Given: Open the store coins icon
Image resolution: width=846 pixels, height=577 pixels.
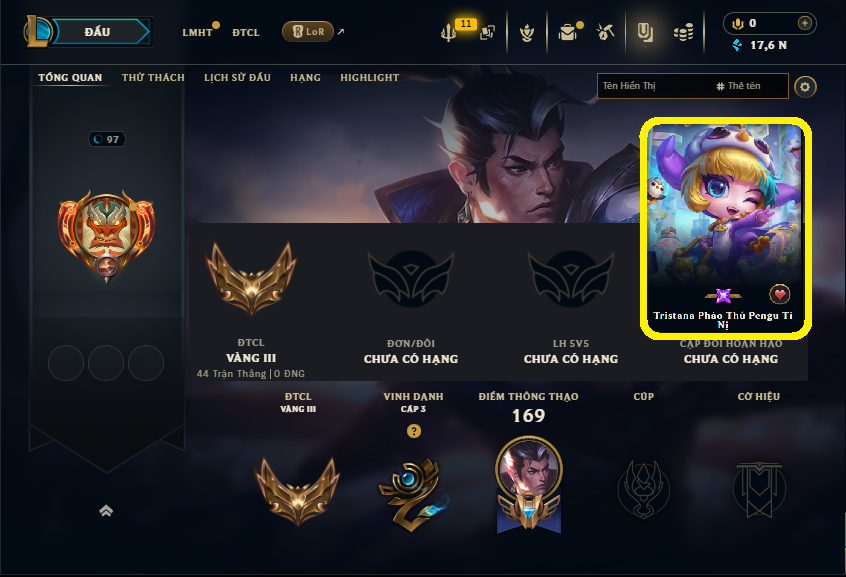Looking at the screenshot, I should [x=684, y=33].
